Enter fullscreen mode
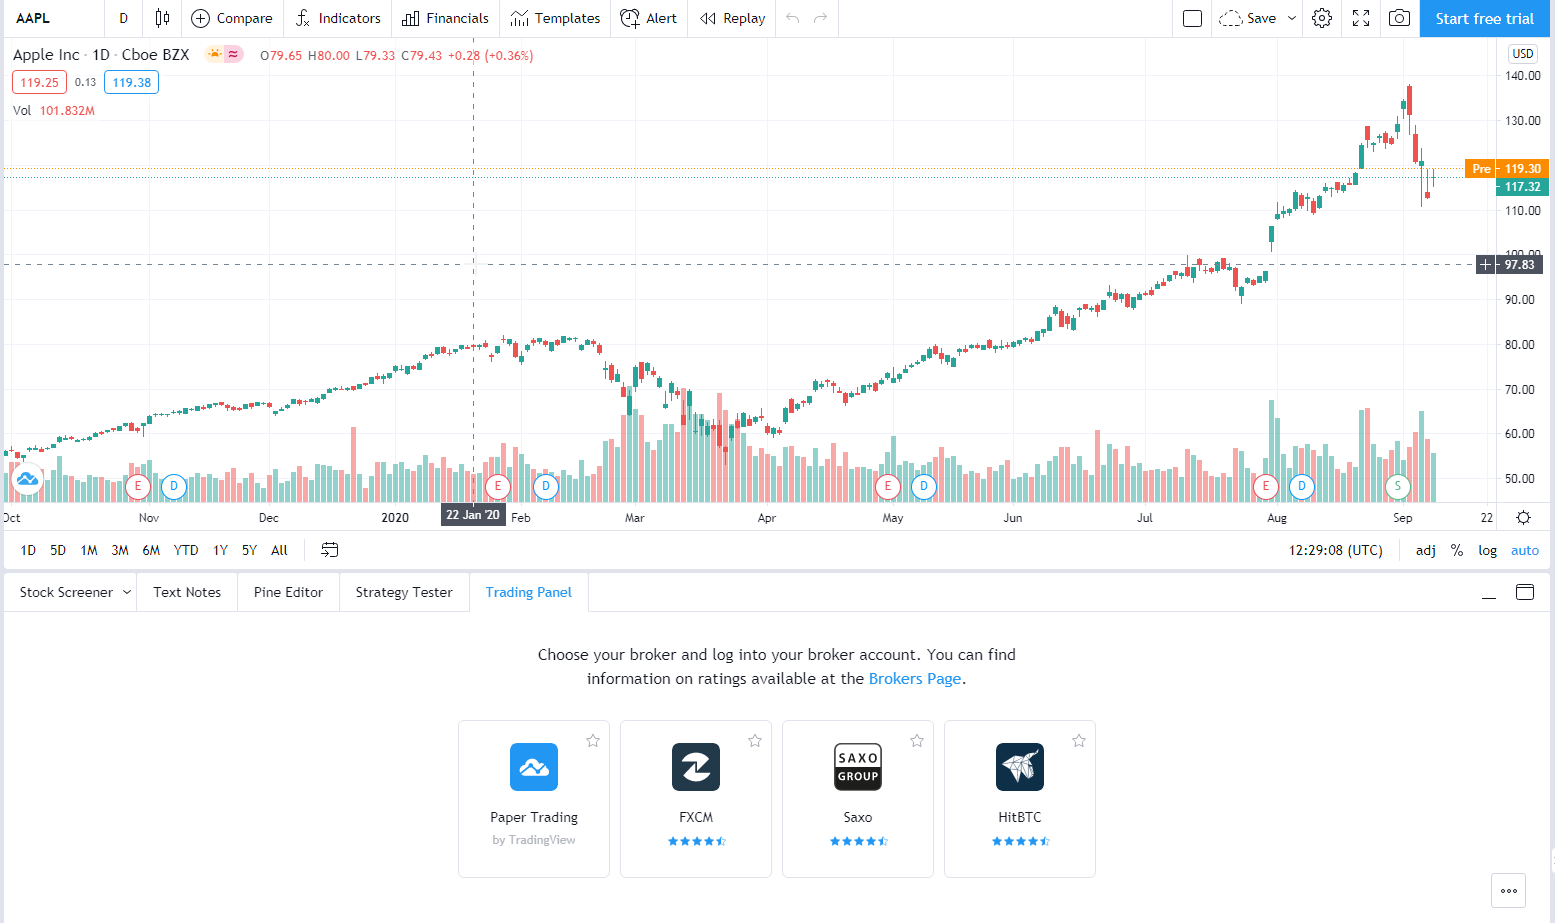The height and width of the screenshot is (923, 1555). (x=1361, y=18)
